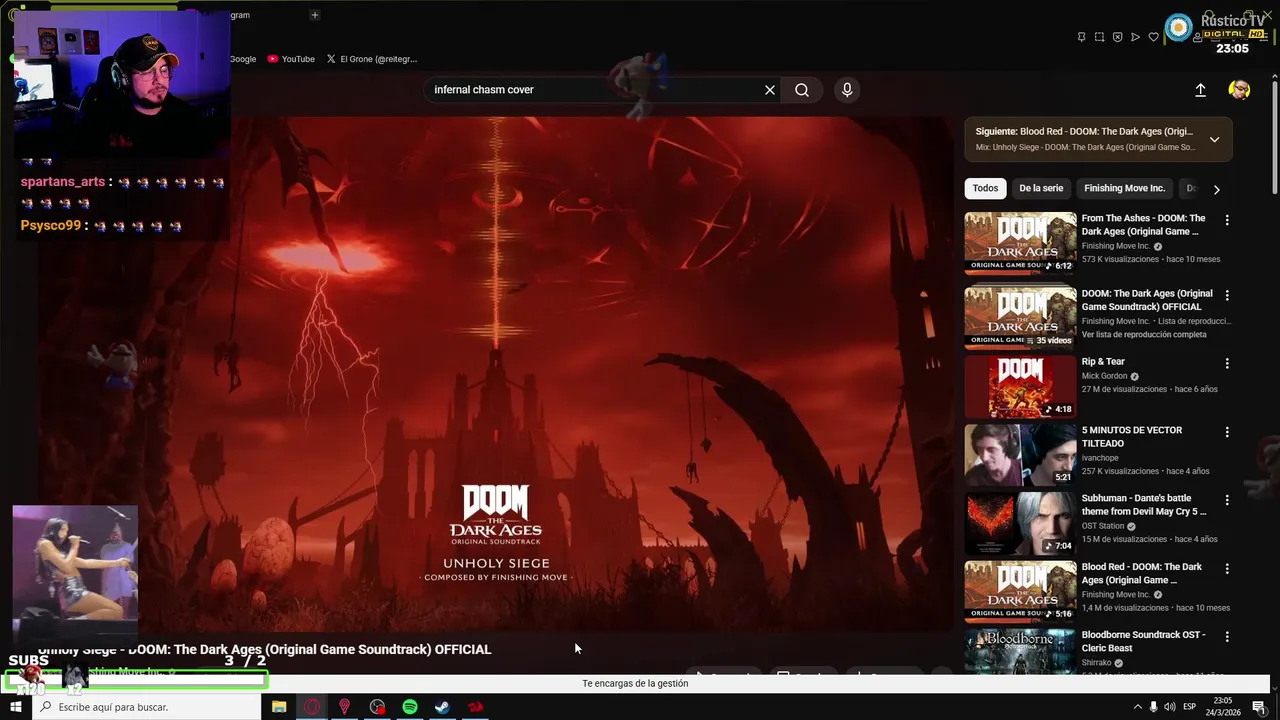Open the Windows Start menu
Image resolution: width=1280 pixels, height=720 pixels.
pyautogui.click(x=15, y=707)
